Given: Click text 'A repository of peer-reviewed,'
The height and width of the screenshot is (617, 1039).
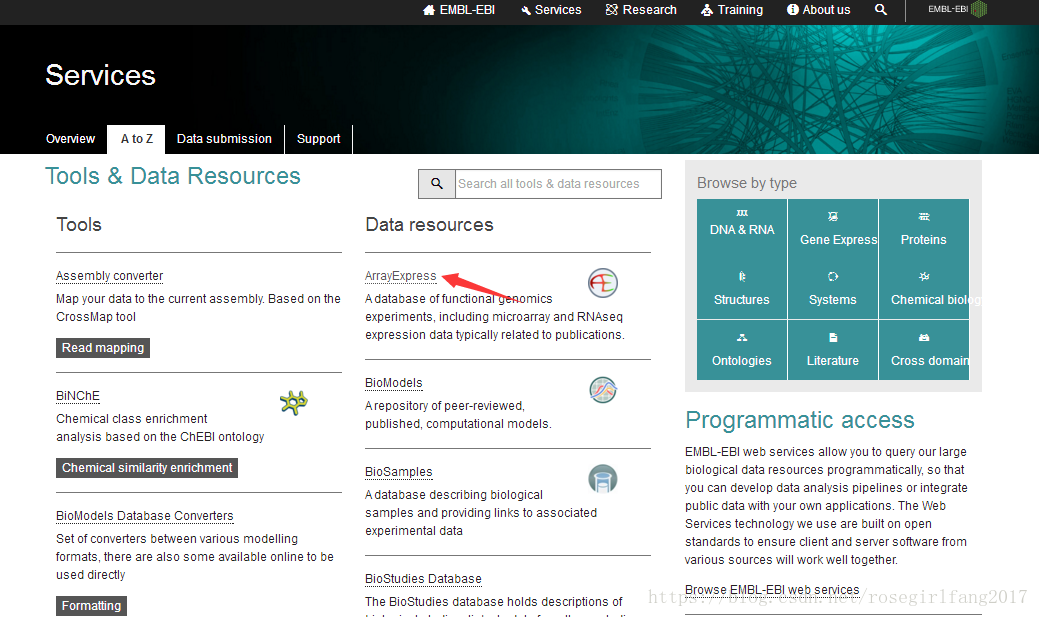Looking at the screenshot, I should (445, 406).
